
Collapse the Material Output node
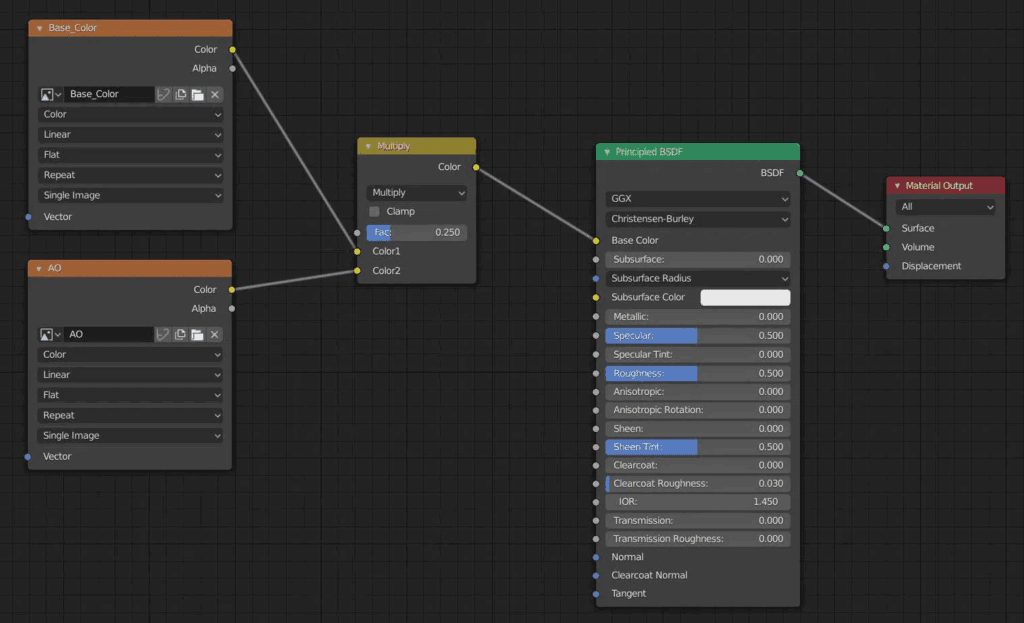897,186
